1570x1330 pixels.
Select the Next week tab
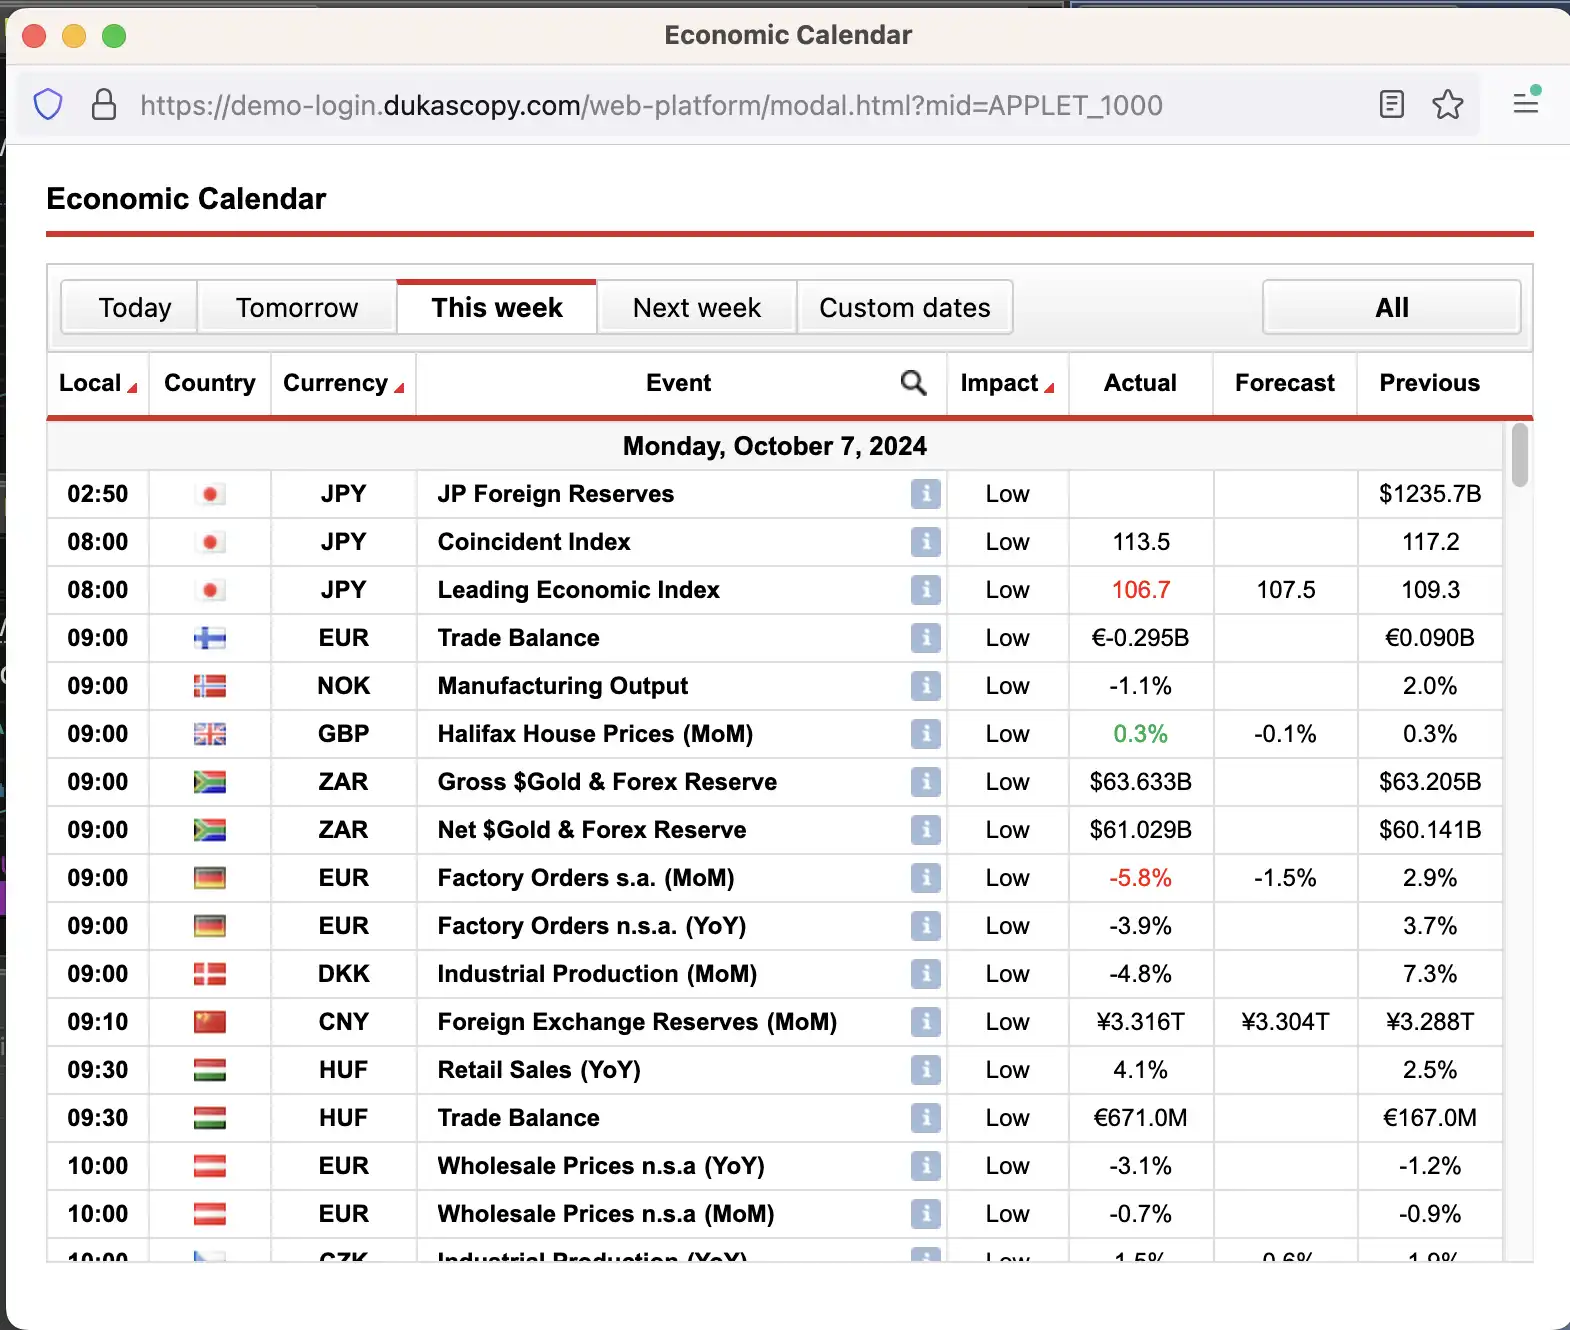(x=696, y=308)
